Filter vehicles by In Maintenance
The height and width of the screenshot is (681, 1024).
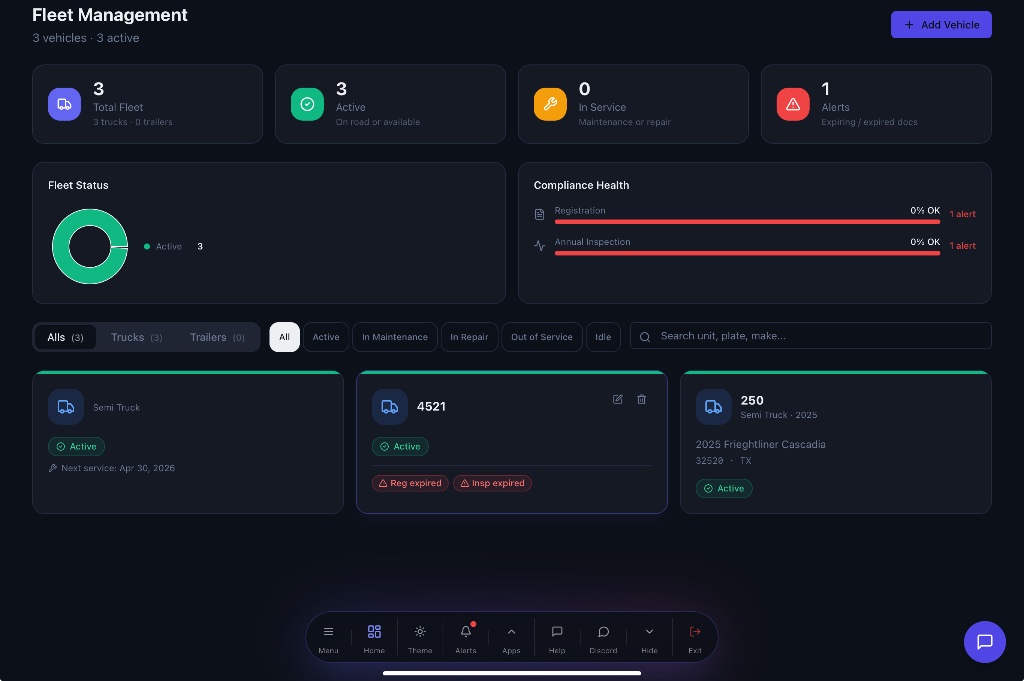[395, 337]
